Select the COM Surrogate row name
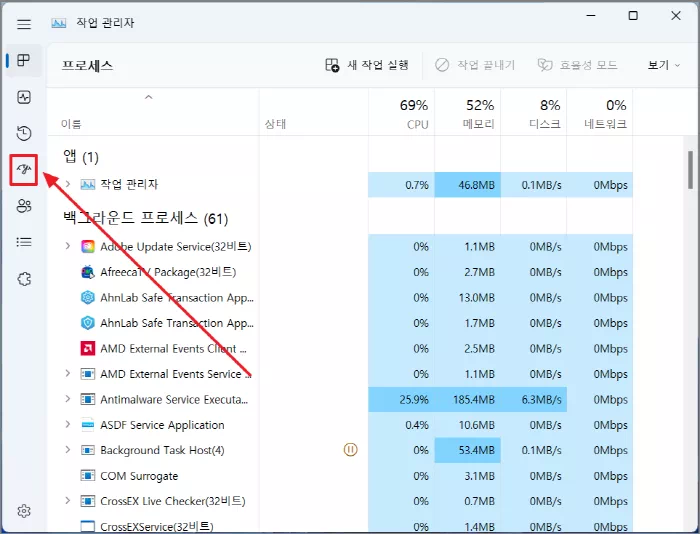700x534 pixels. point(139,476)
